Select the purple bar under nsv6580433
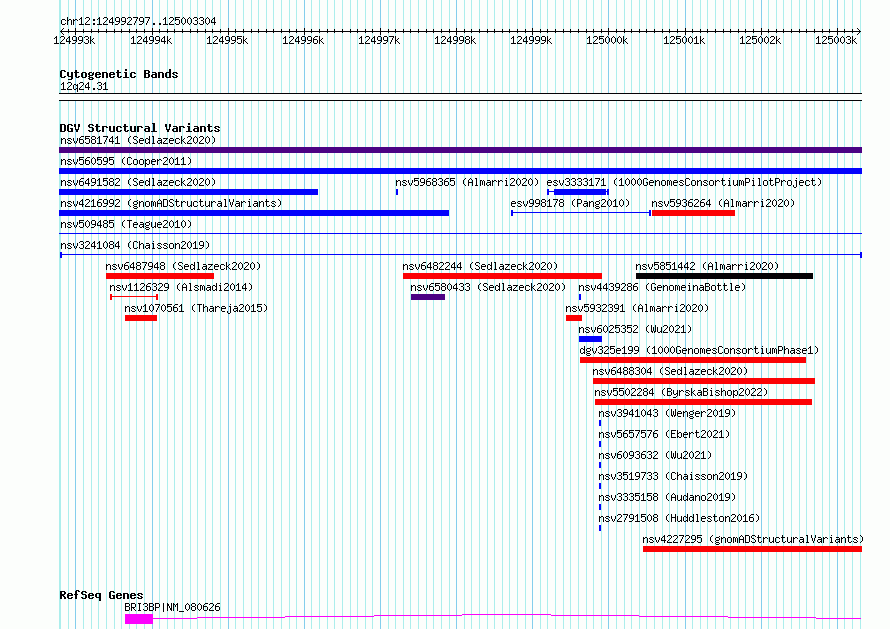The height and width of the screenshot is (629, 890). pyautogui.click(x=428, y=297)
